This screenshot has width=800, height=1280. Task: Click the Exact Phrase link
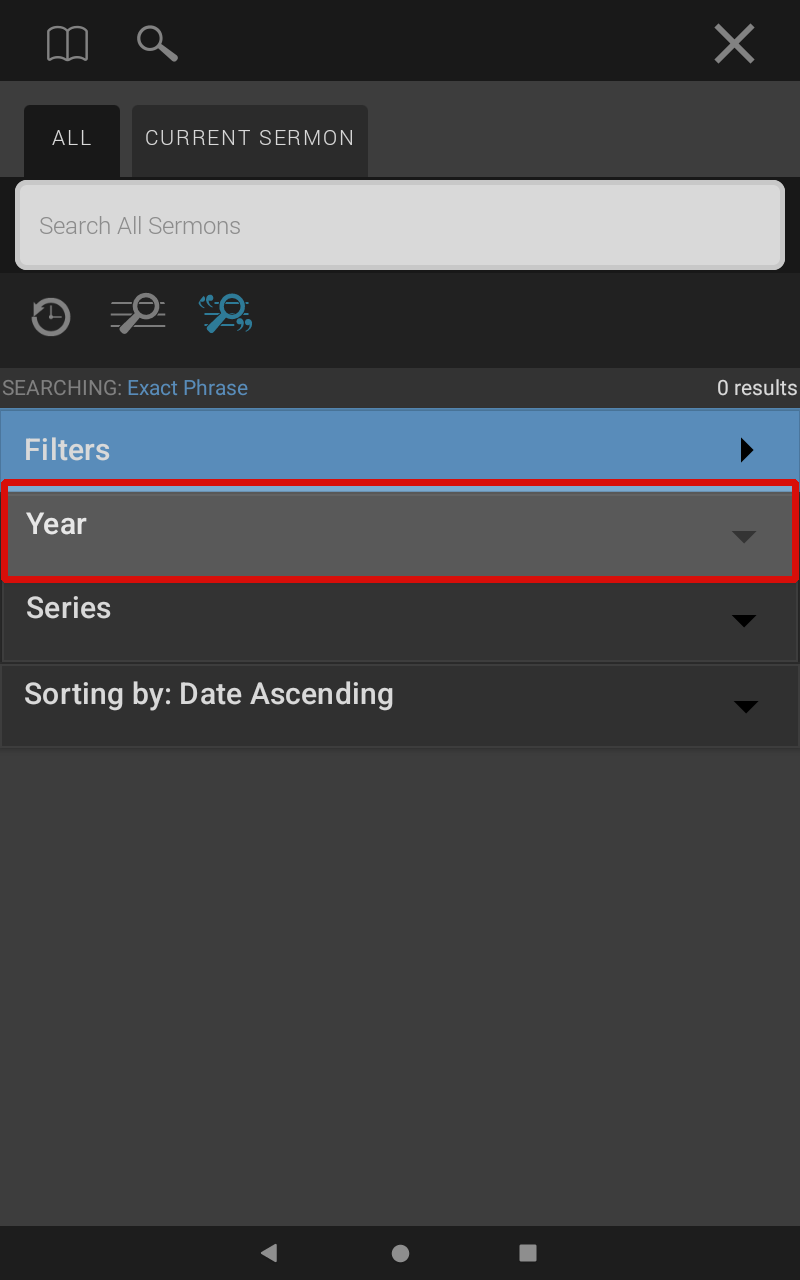coord(187,388)
